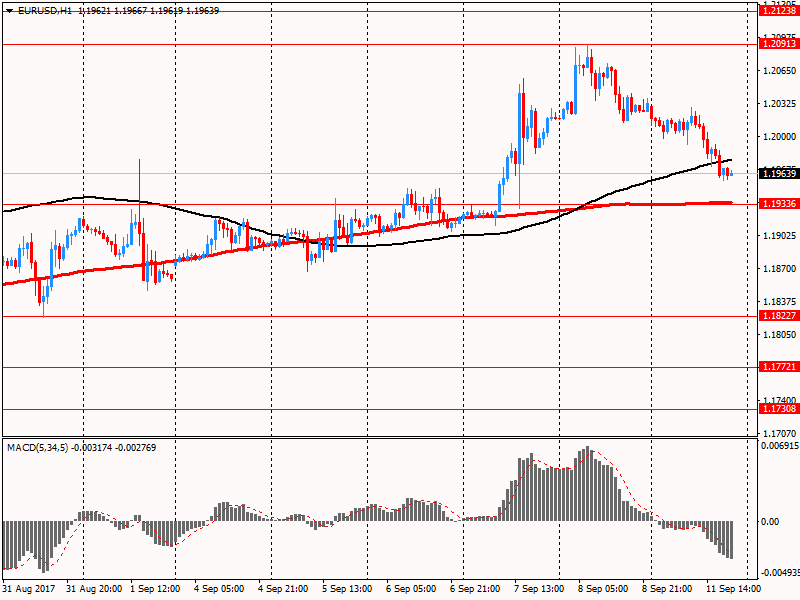Click the 31 Aug 2017 date label
The width and height of the screenshot is (800, 600).
[x=29, y=589]
